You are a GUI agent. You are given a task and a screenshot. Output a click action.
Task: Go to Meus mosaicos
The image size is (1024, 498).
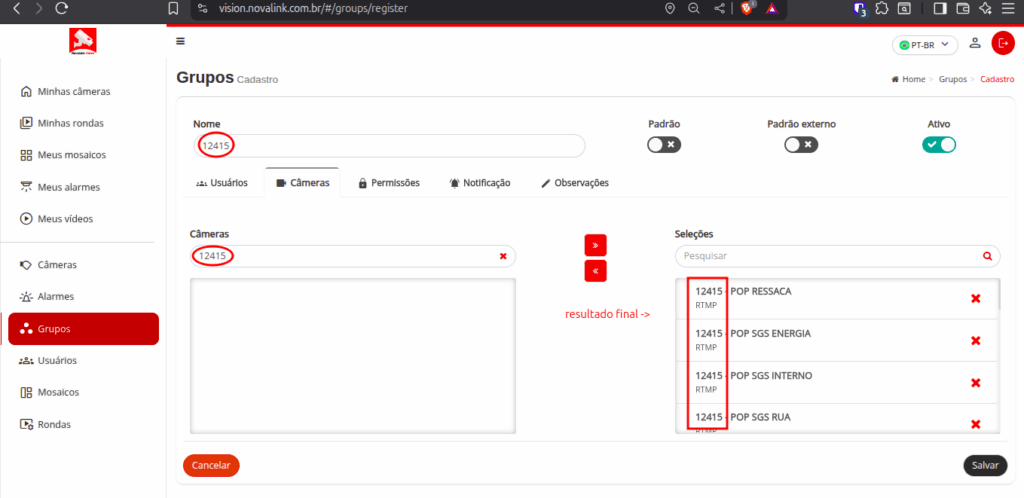tap(83, 155)
